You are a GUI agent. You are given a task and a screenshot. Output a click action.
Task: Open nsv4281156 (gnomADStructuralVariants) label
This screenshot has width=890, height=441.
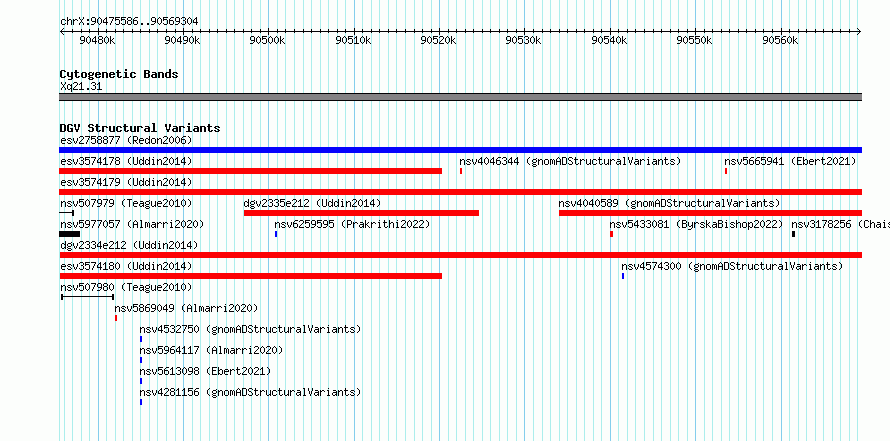tap(250, 392)
